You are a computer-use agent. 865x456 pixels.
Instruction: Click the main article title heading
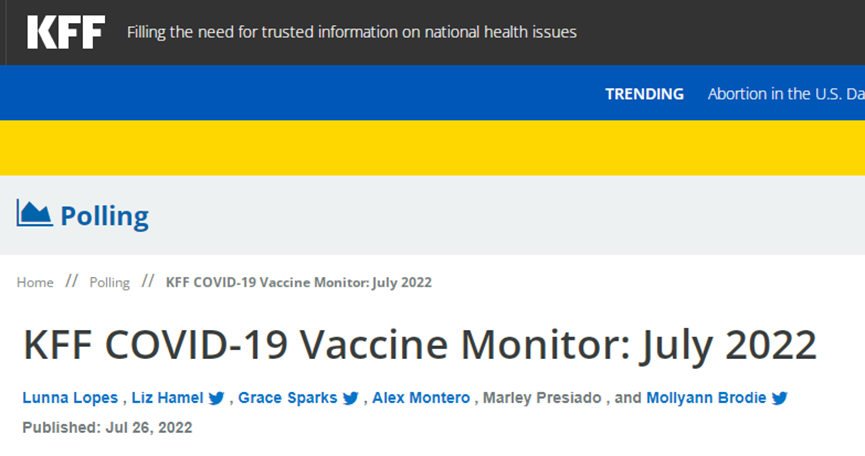point(419,346)
